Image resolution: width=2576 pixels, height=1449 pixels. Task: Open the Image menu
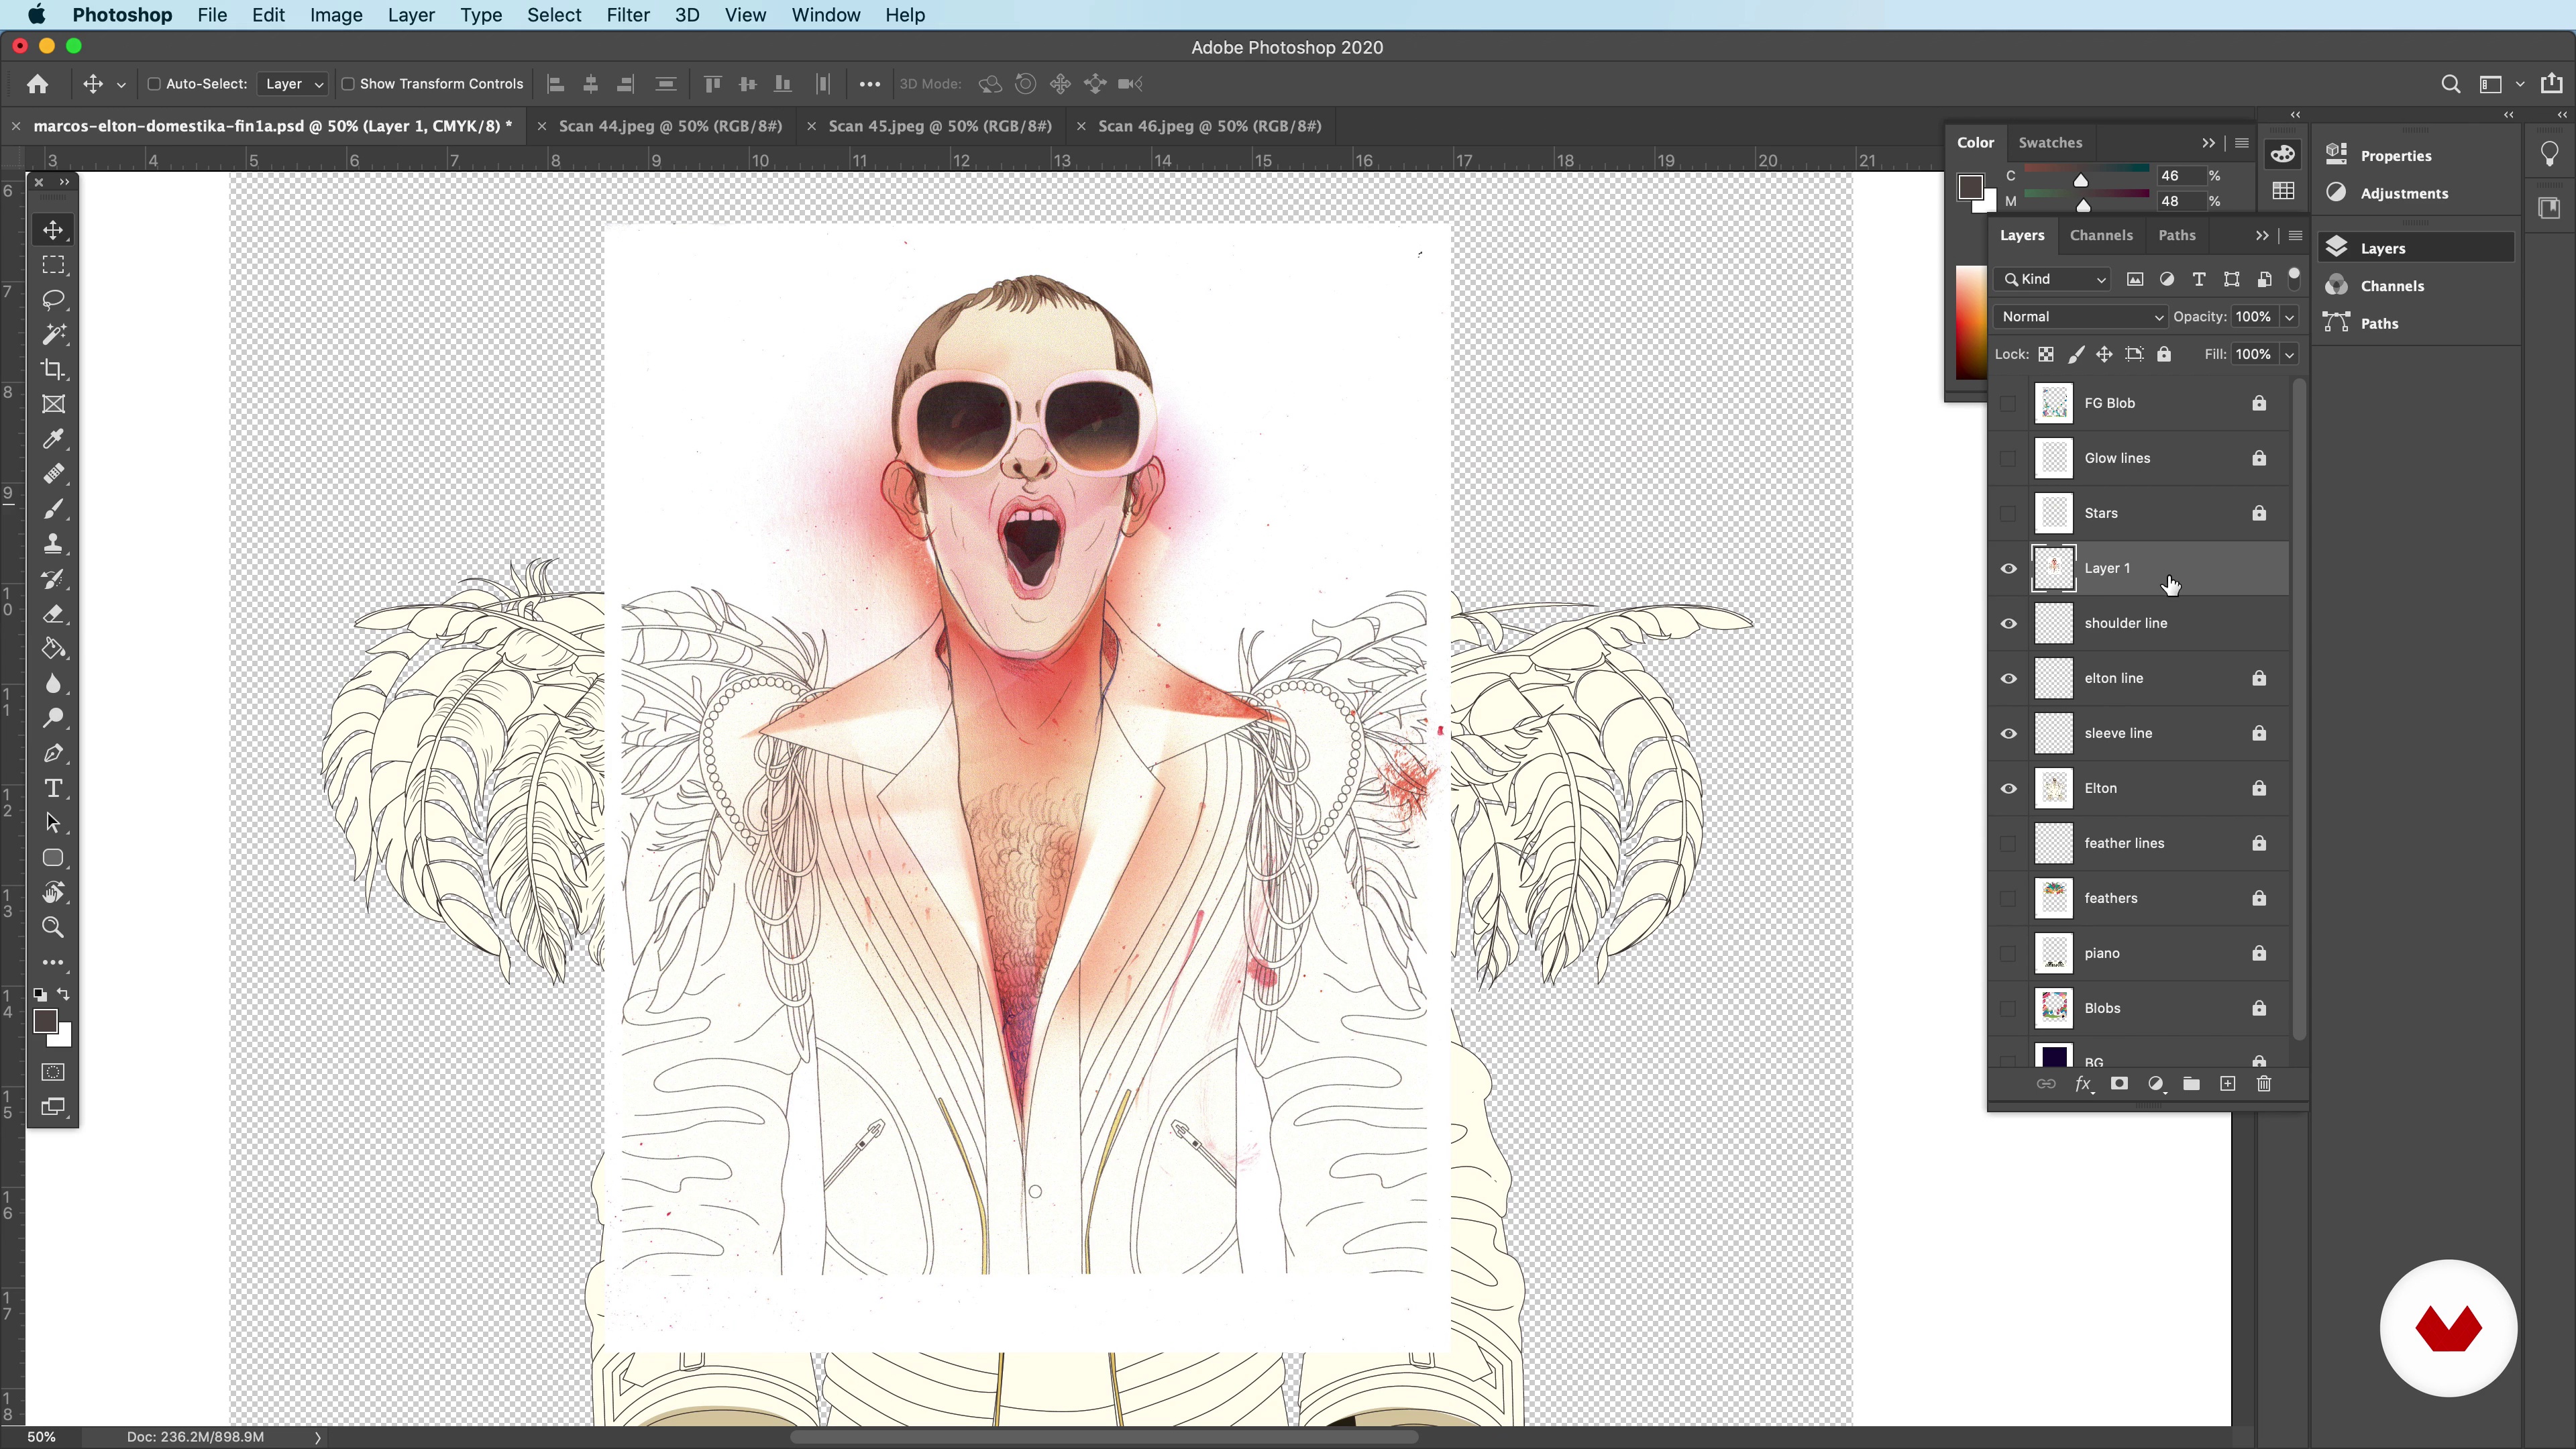point(336,15)
